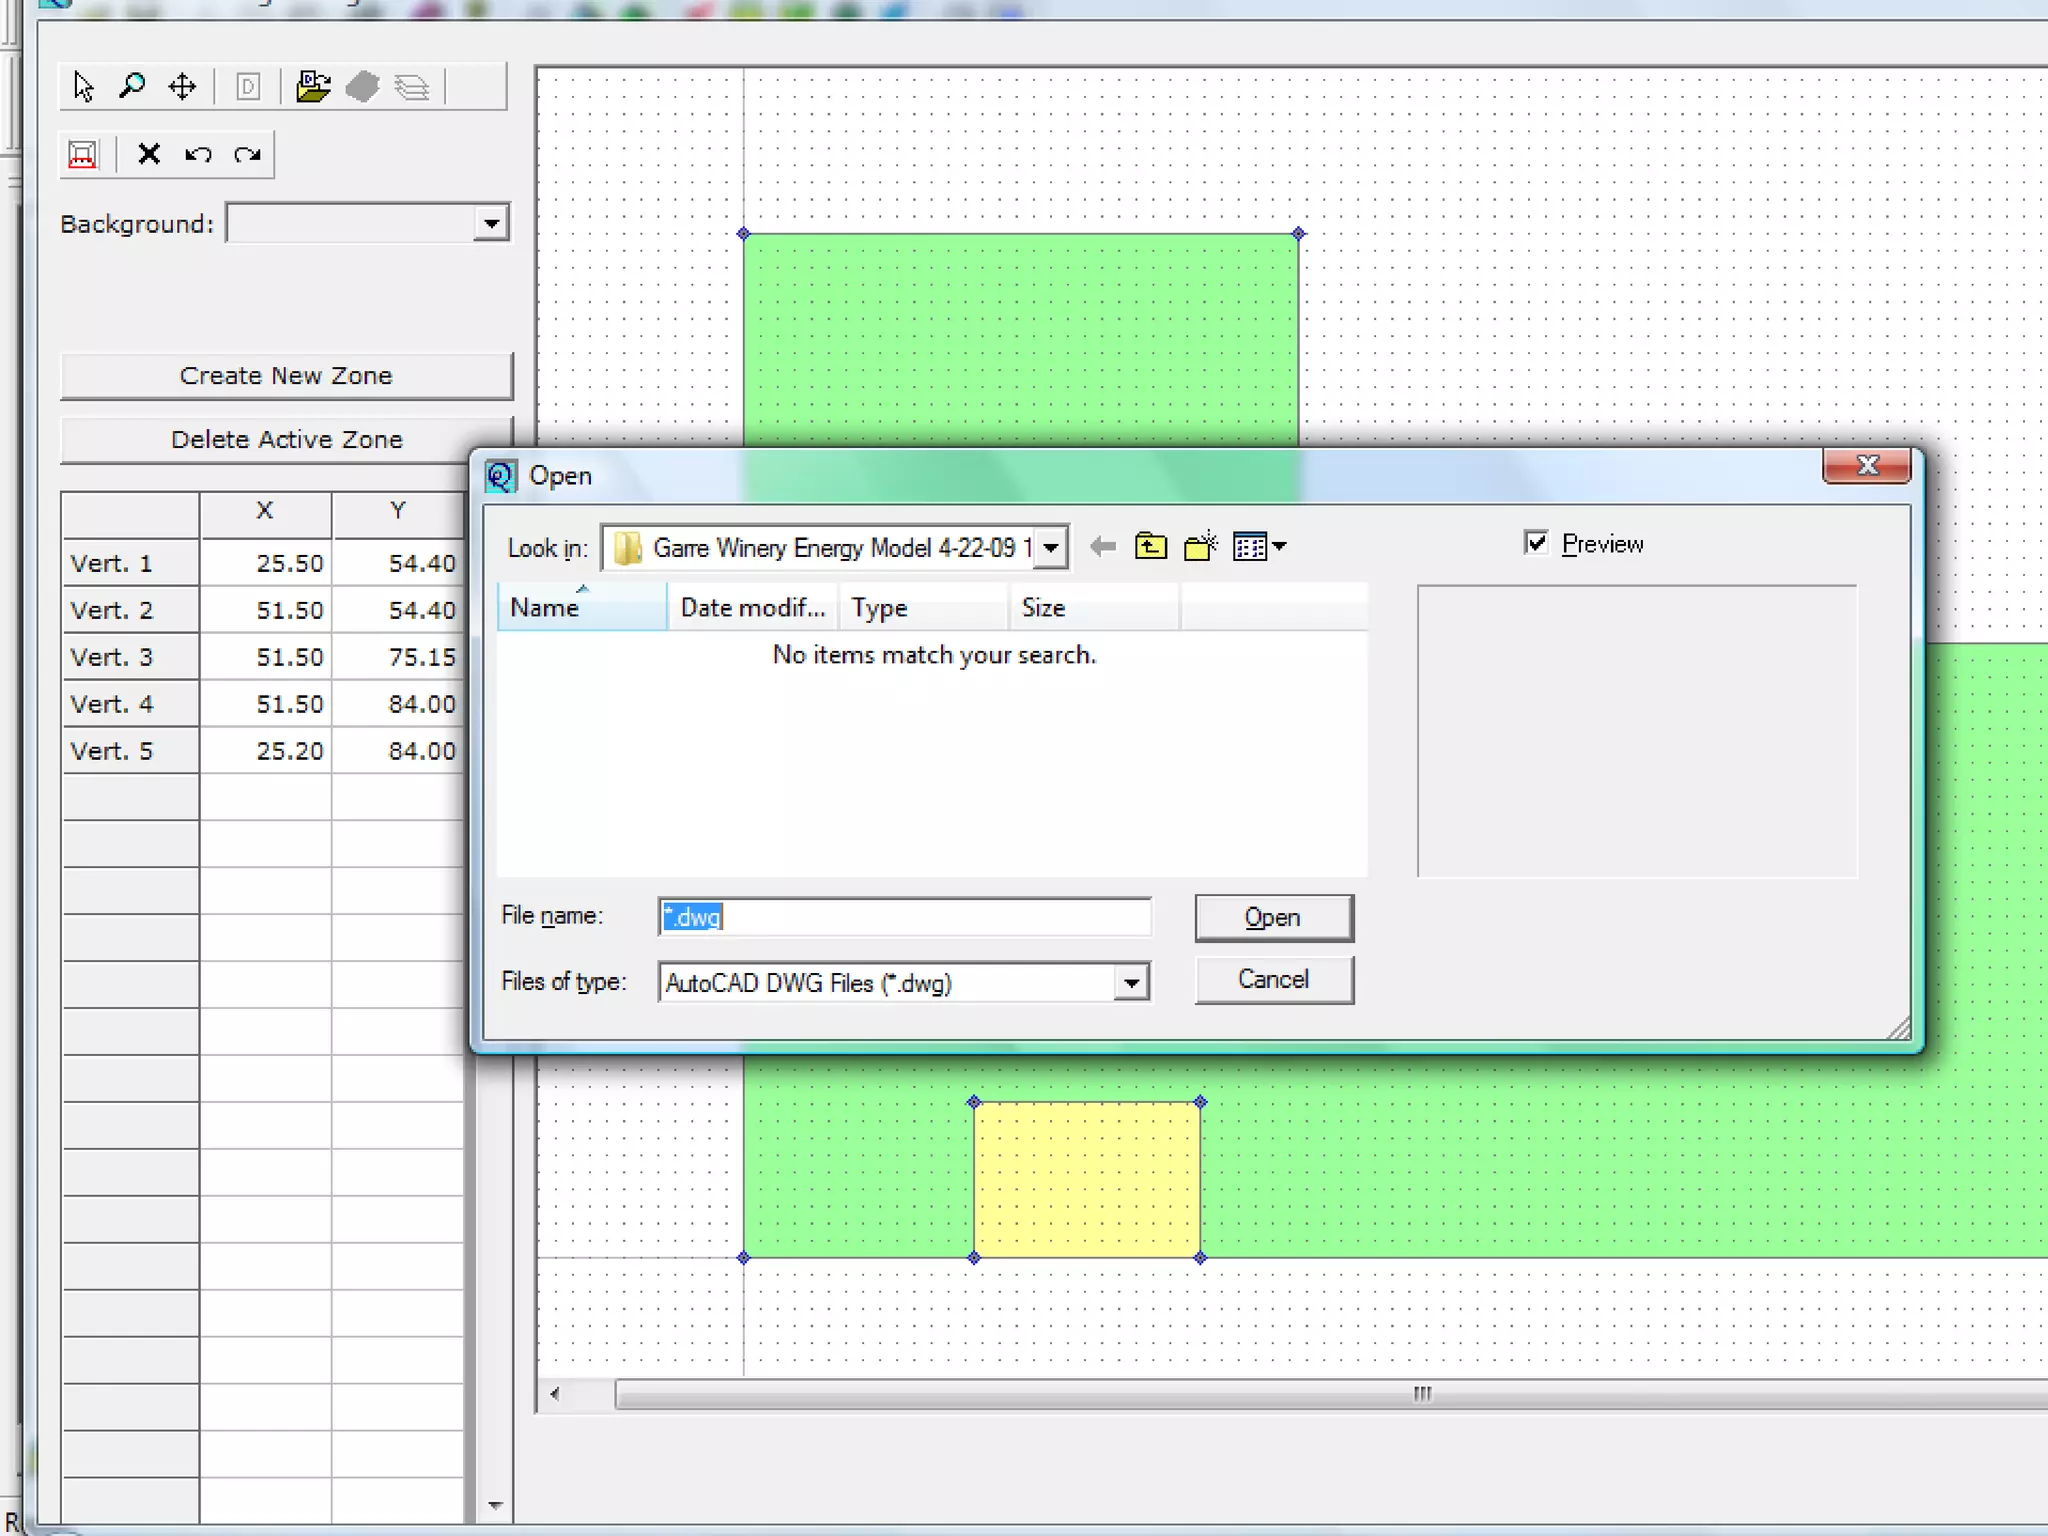The width and height of the screenshot is (2048, 1536).
Task: Expand the Files of type dropdown
Action: click(1131, 983)
